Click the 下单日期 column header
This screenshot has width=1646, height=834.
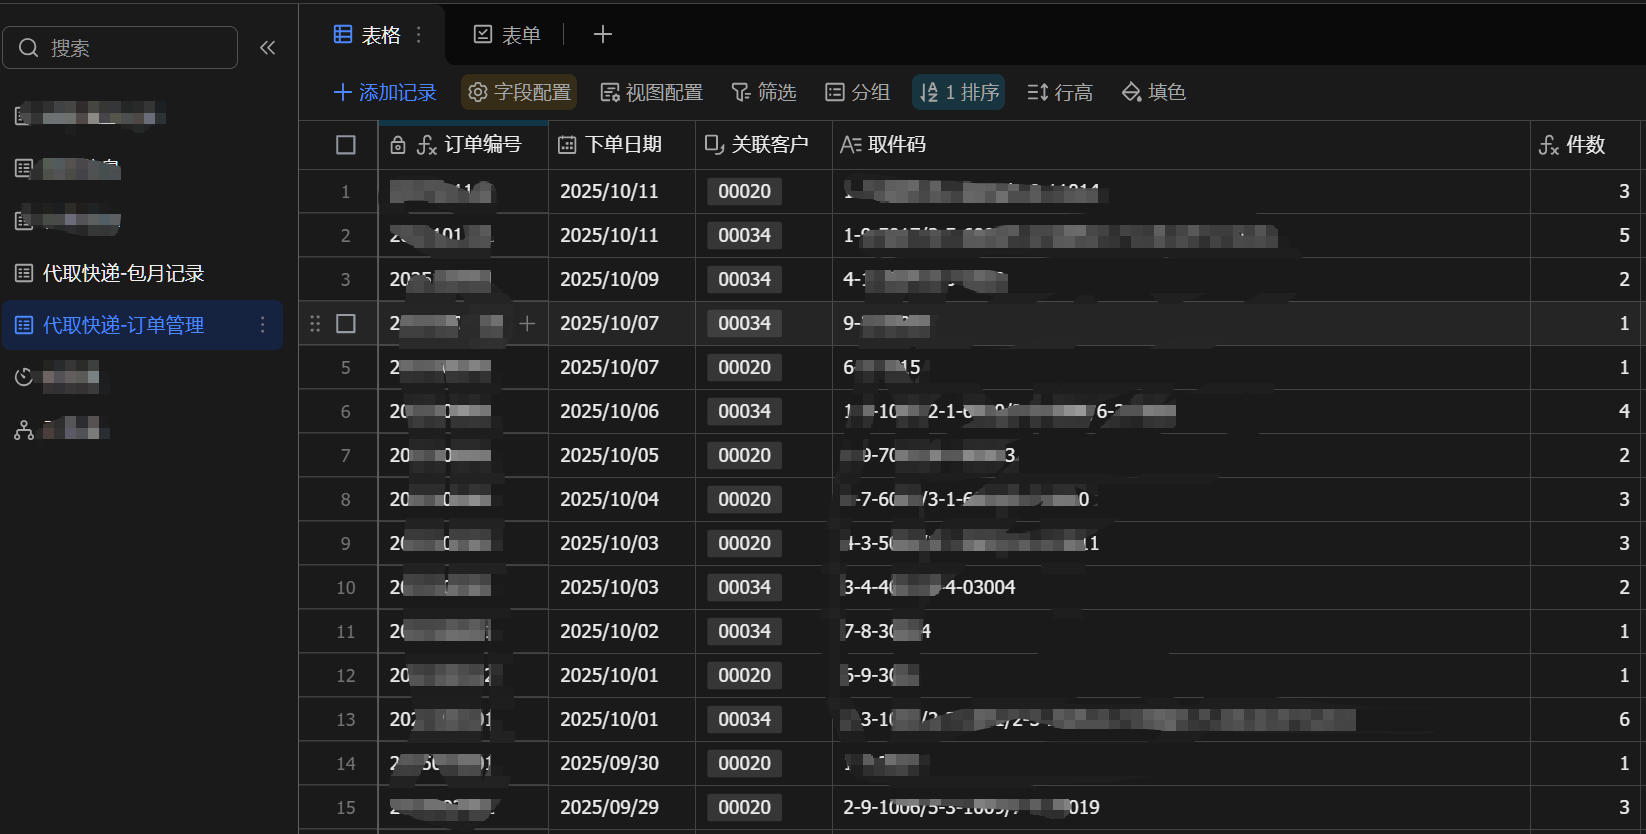pos(622,145)
